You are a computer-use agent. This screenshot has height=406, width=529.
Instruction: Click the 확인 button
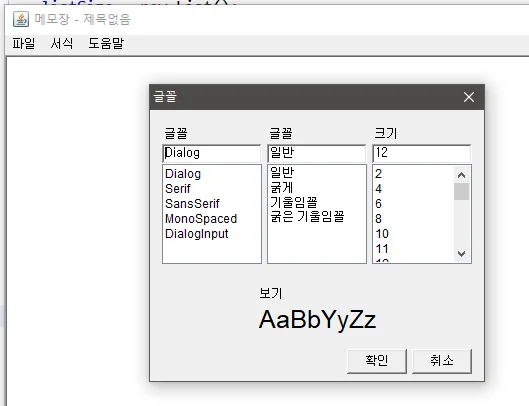pos(377,361)
